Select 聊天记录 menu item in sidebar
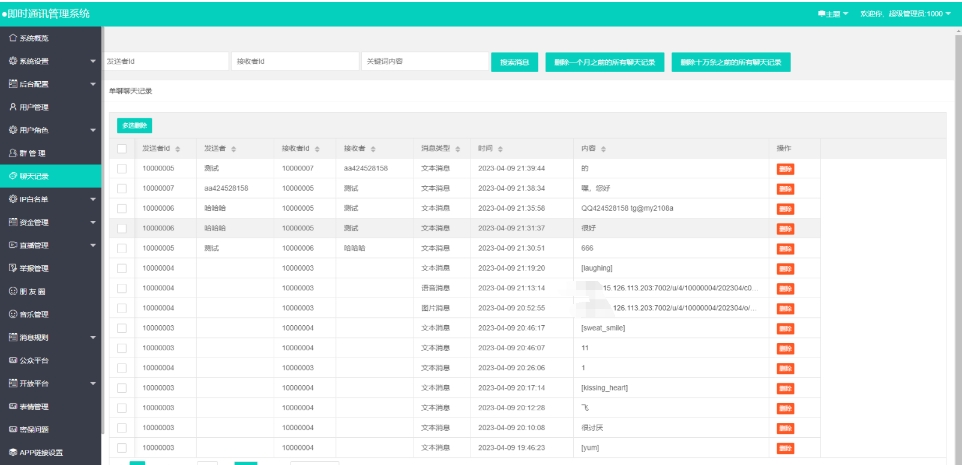 pyautogui.click(x=50, y=176)
